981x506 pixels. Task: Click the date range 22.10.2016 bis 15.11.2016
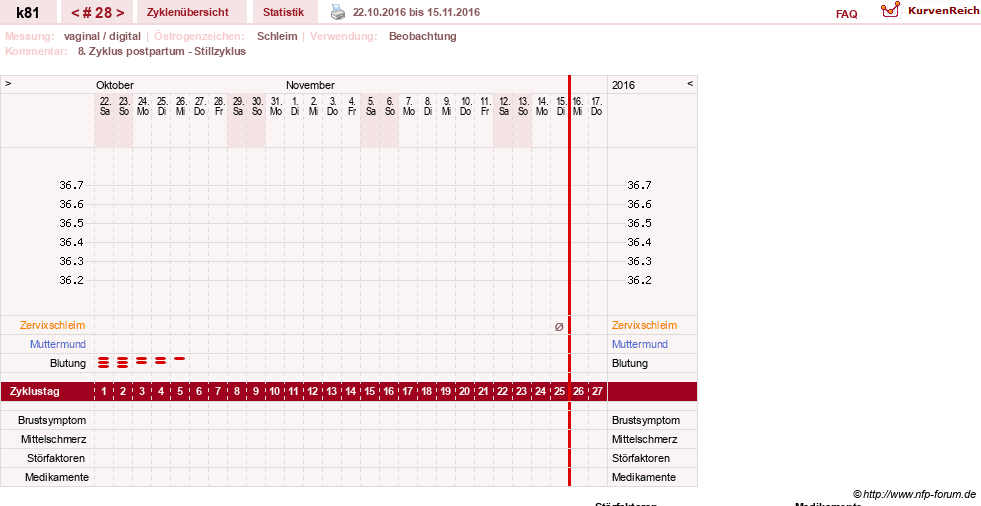point(416,12)
